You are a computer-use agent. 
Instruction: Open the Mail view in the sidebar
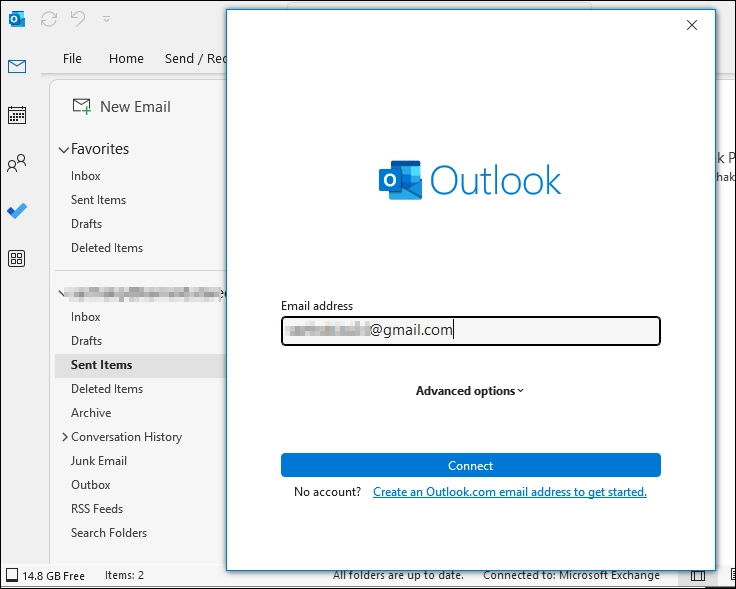click(17, 67)
